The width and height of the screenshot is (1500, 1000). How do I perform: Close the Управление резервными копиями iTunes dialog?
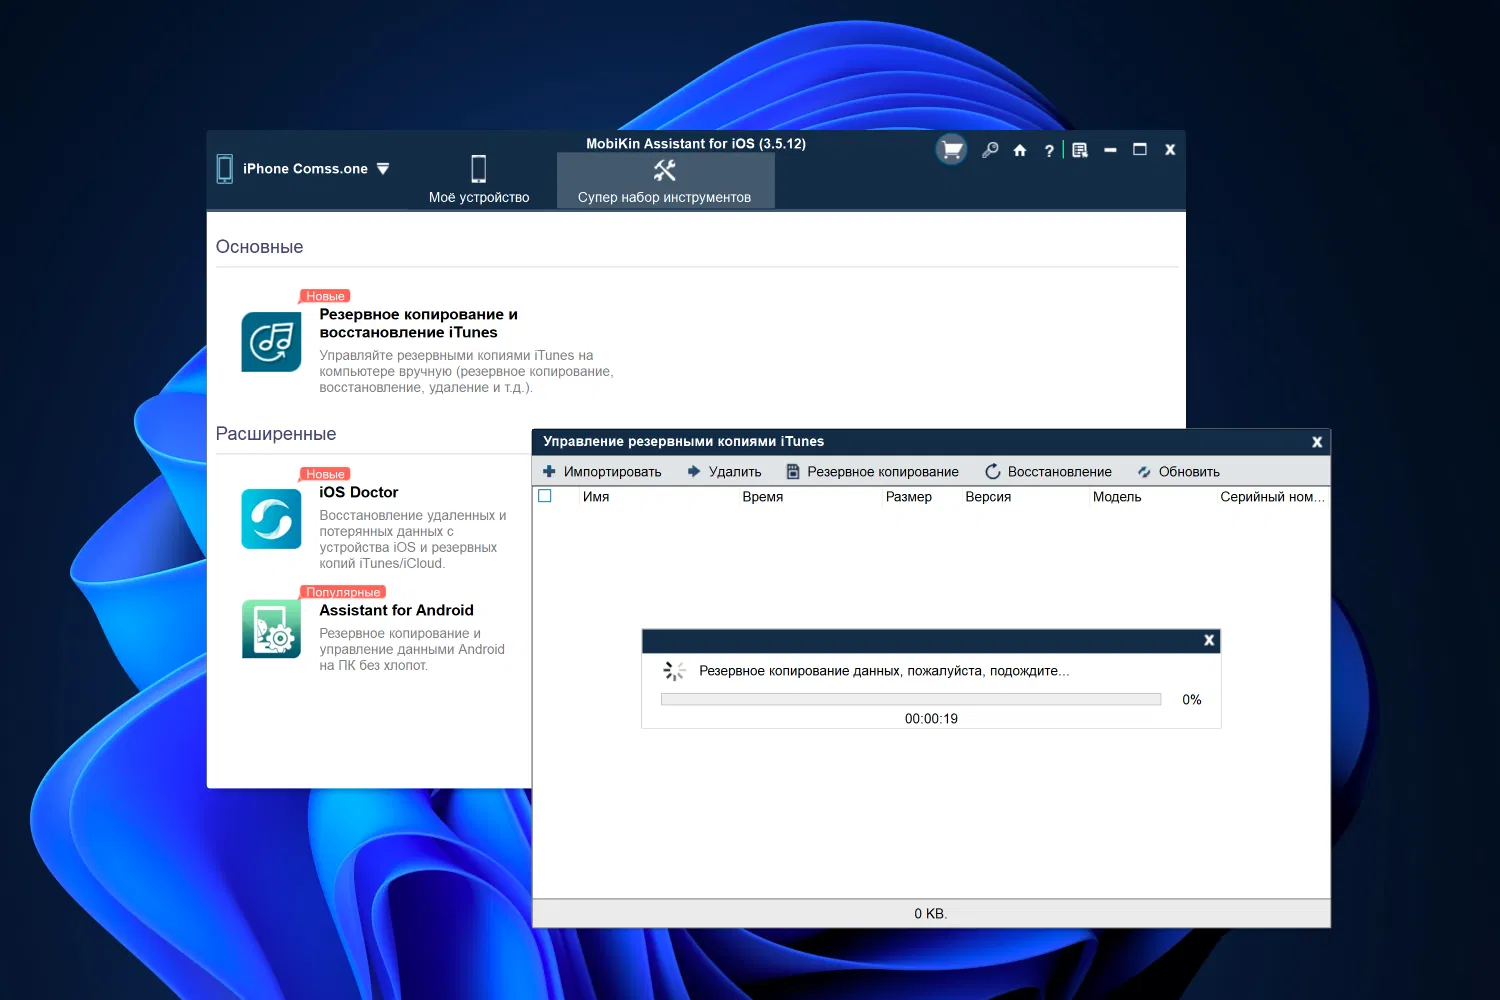(1317, 442)
